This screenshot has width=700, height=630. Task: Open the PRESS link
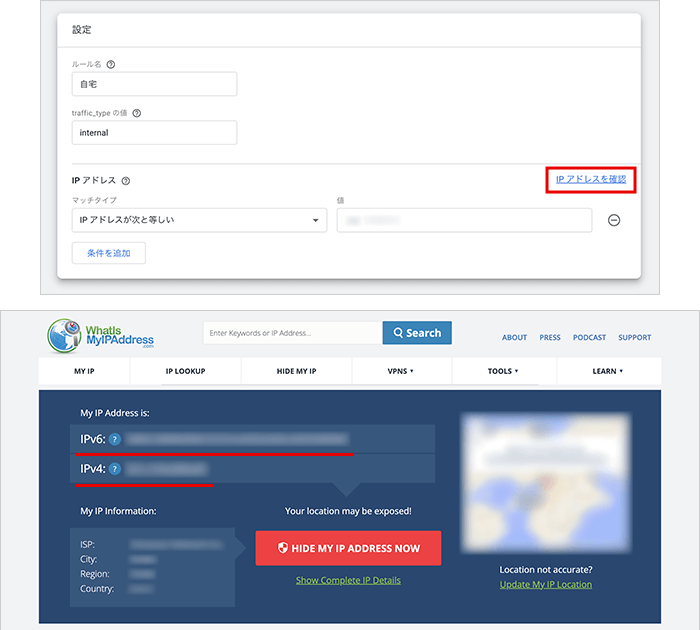pos(550,338)
